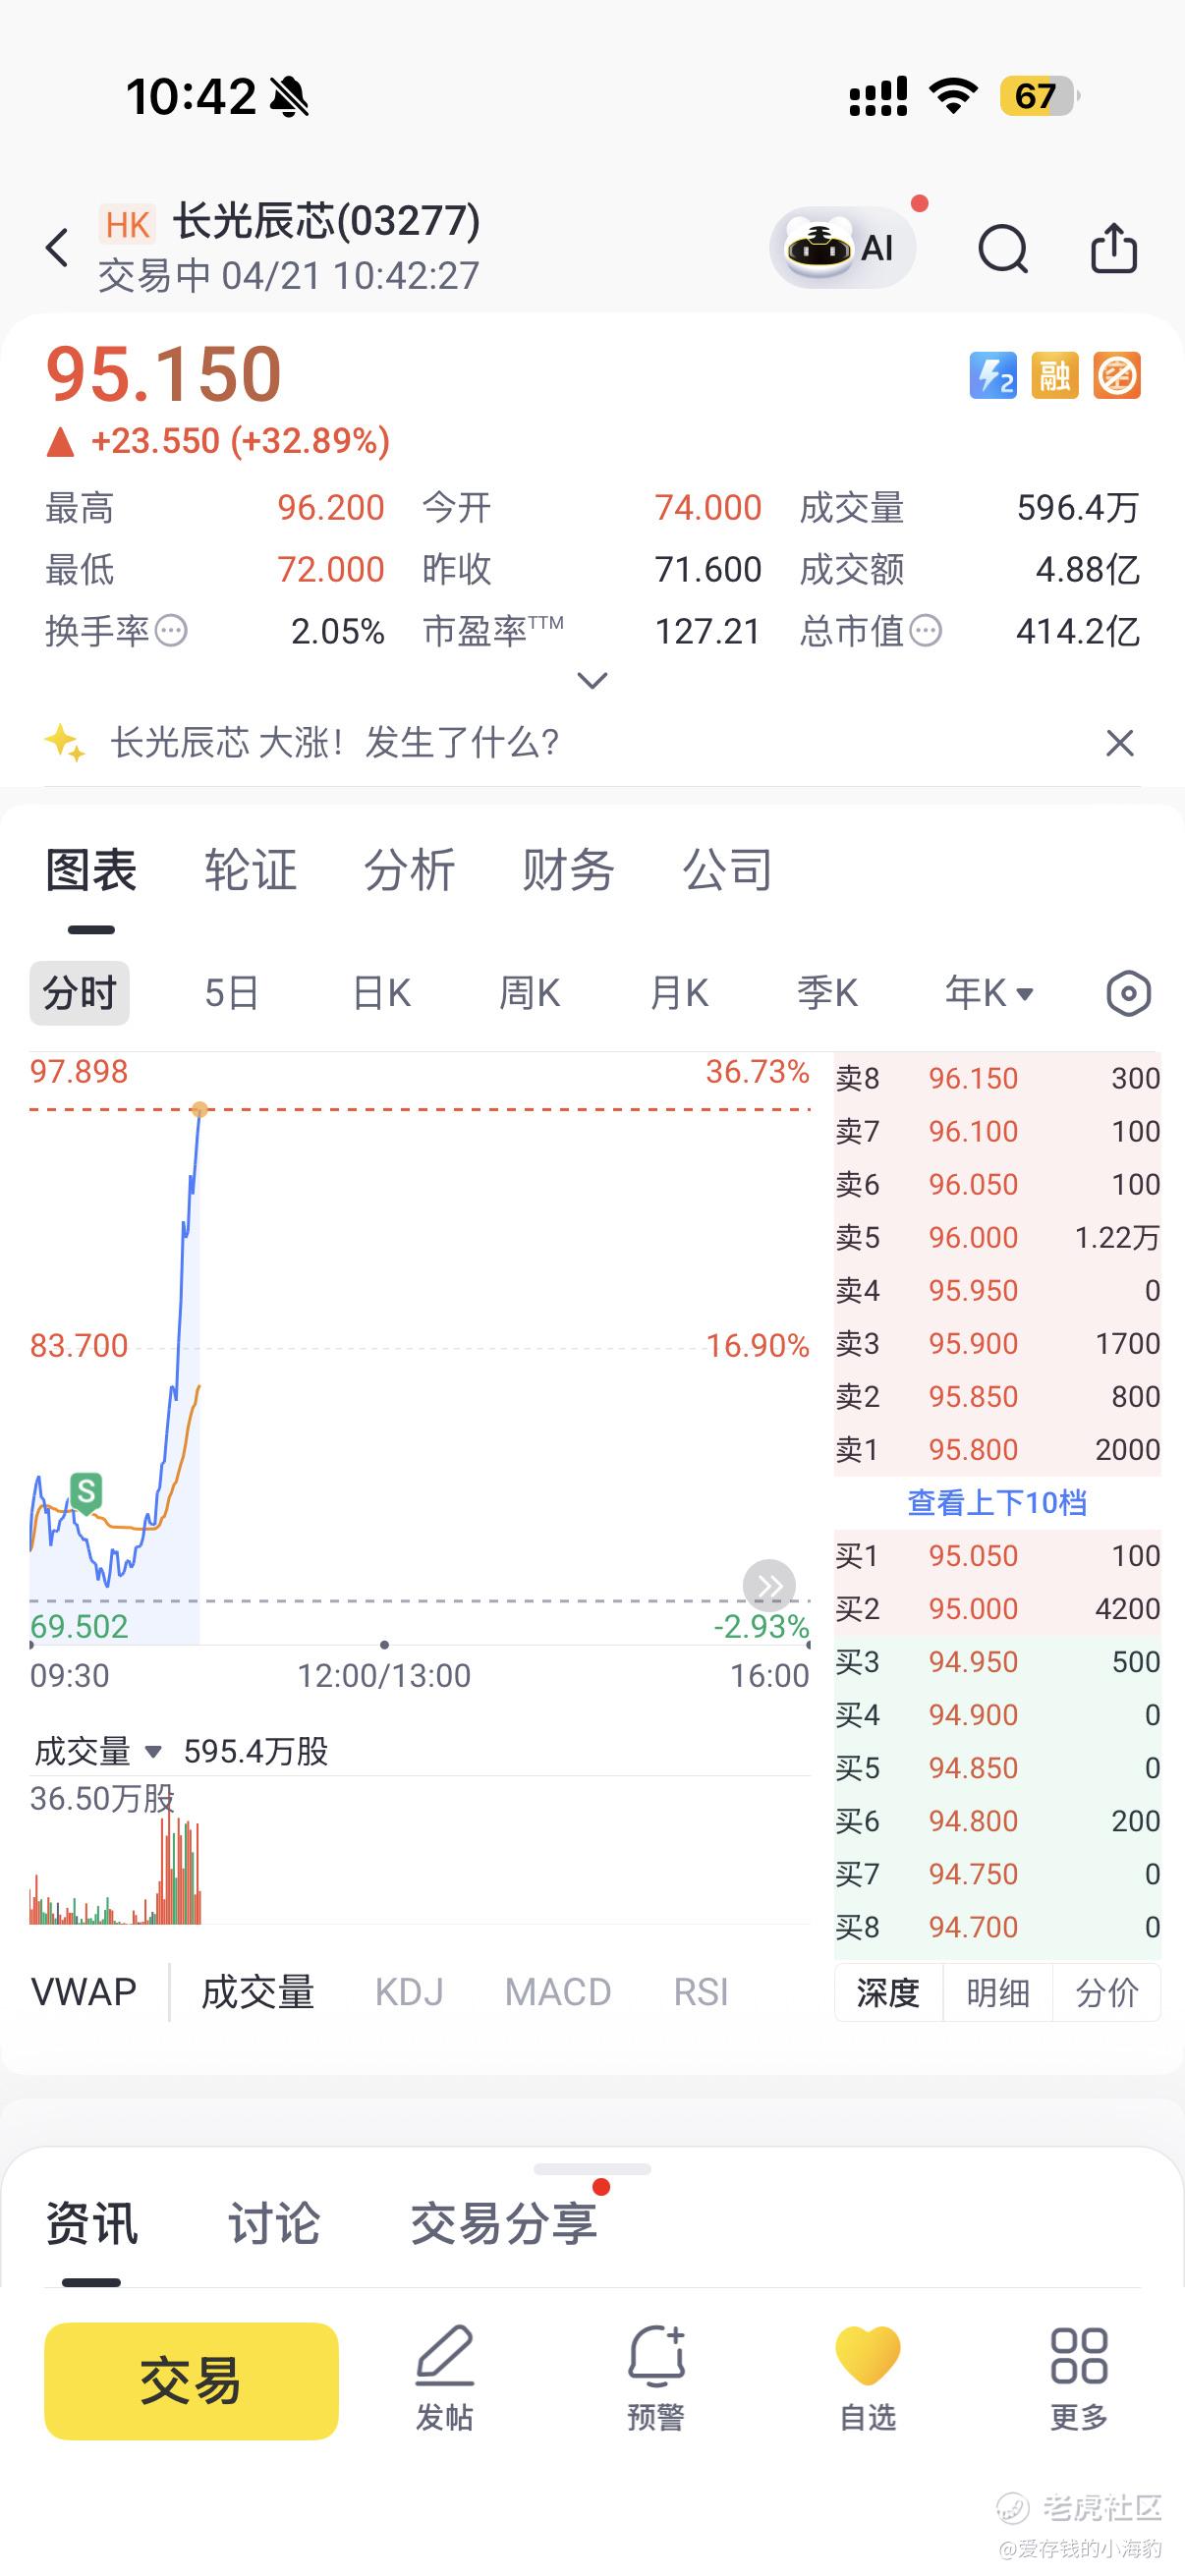Switch to the 公司 tab
1185x2576 pixels.
point(727,869)
